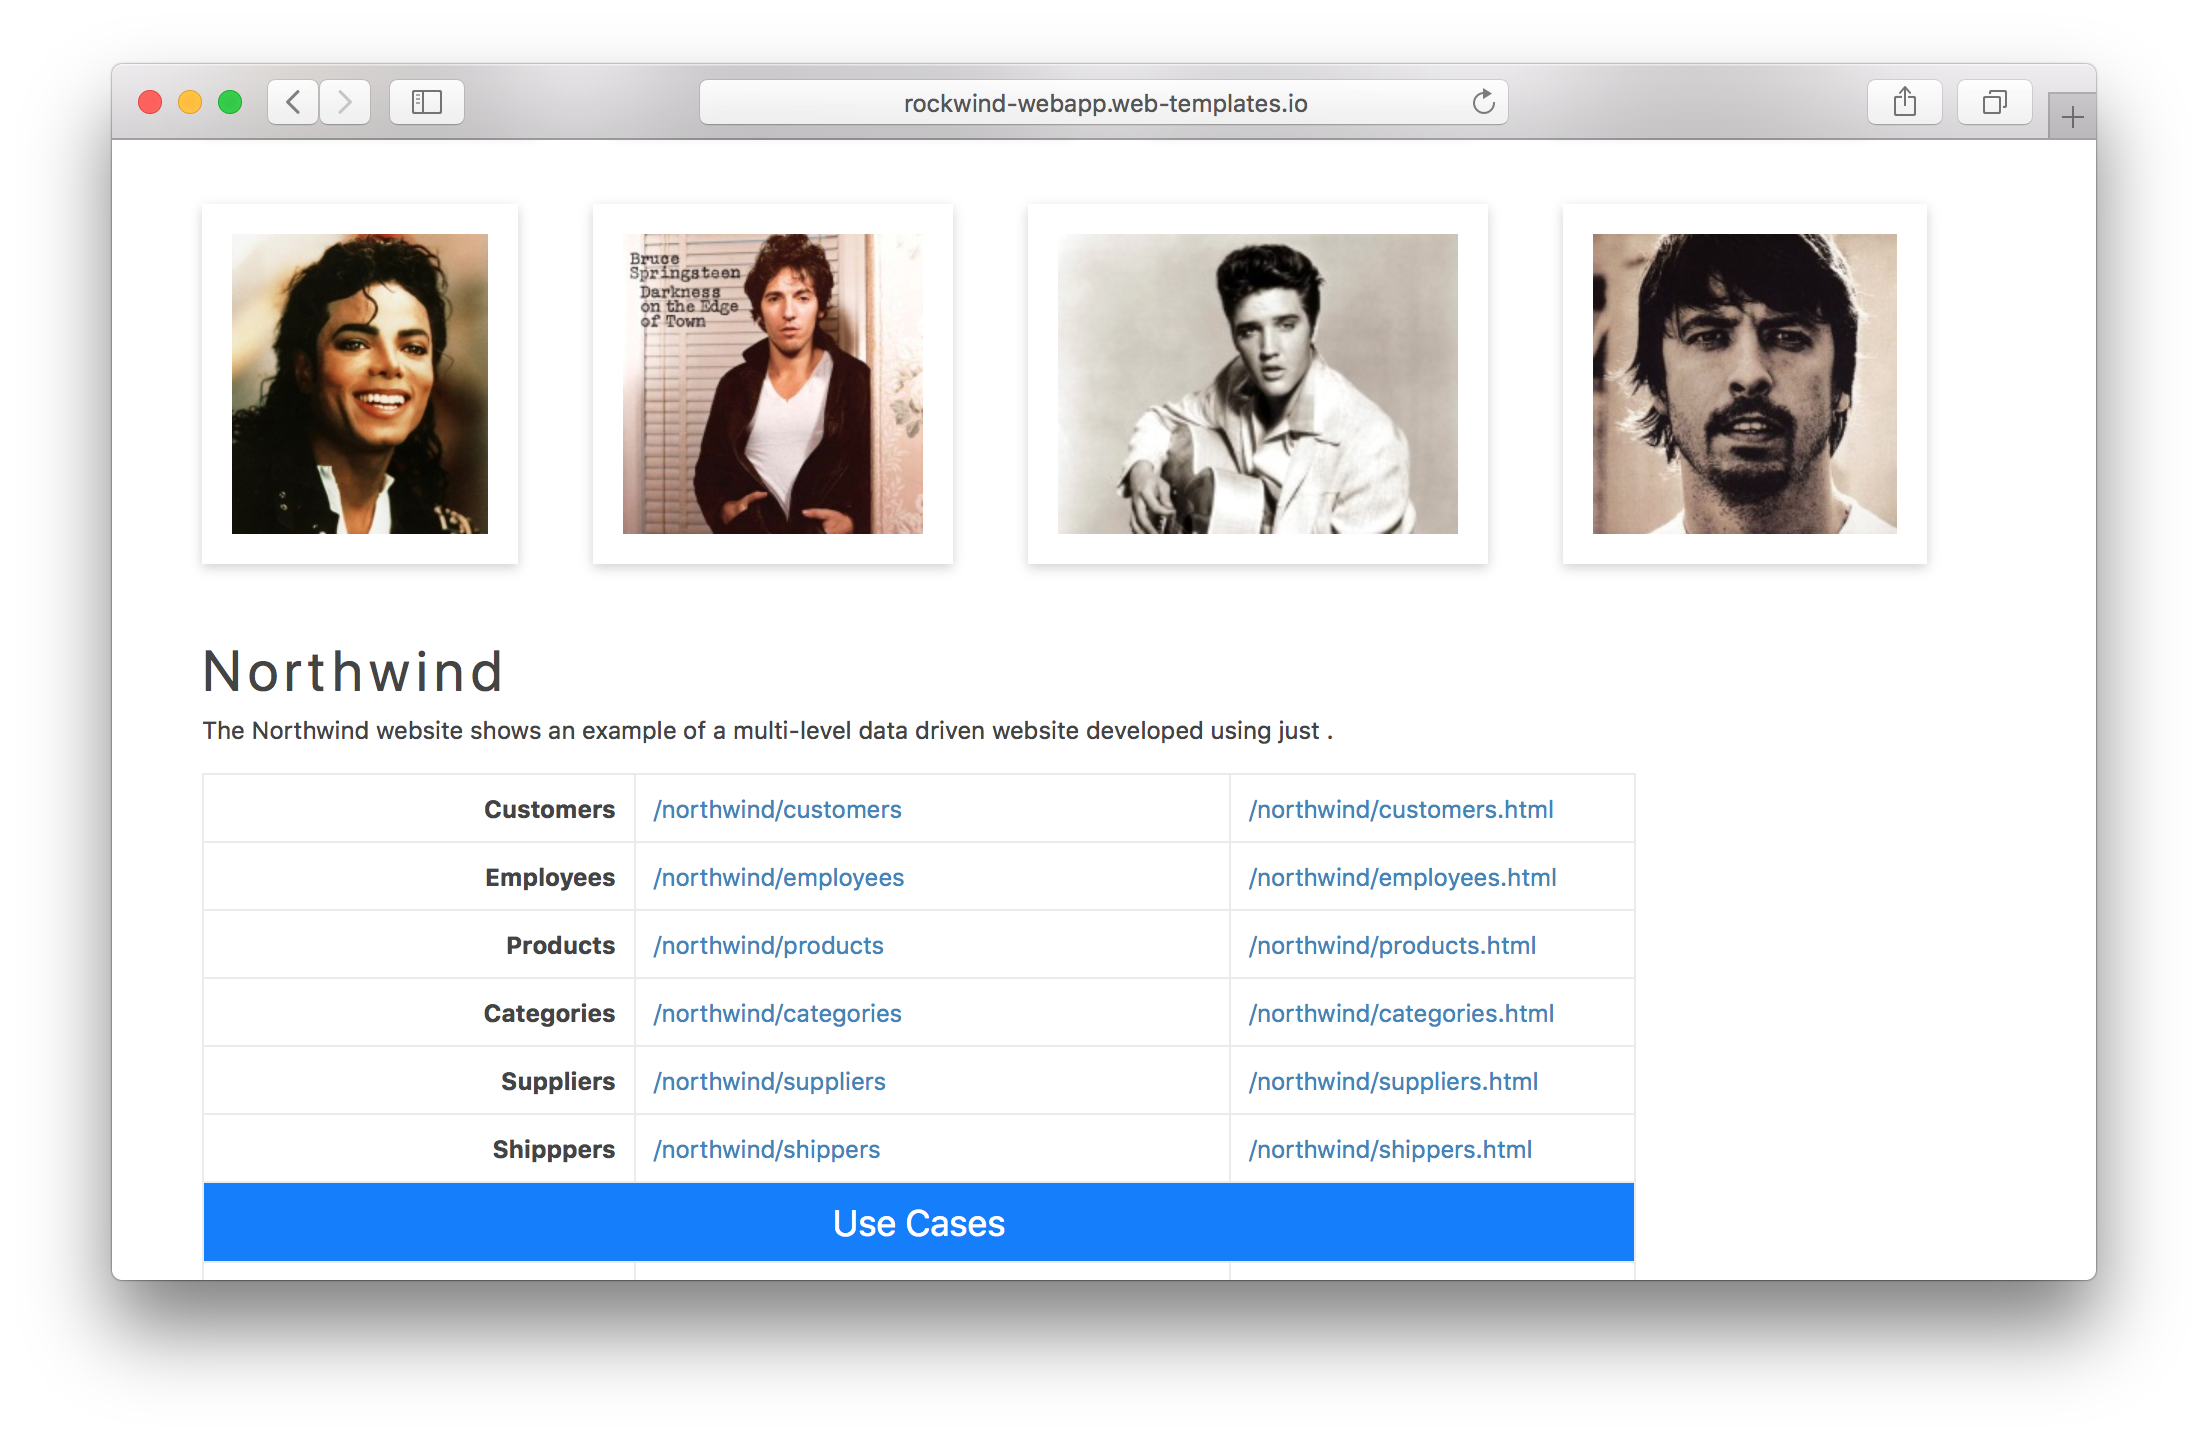Click the blue Use Cases banner
This screenshot has width=2208, height=1440.
tap(918, 1223)
